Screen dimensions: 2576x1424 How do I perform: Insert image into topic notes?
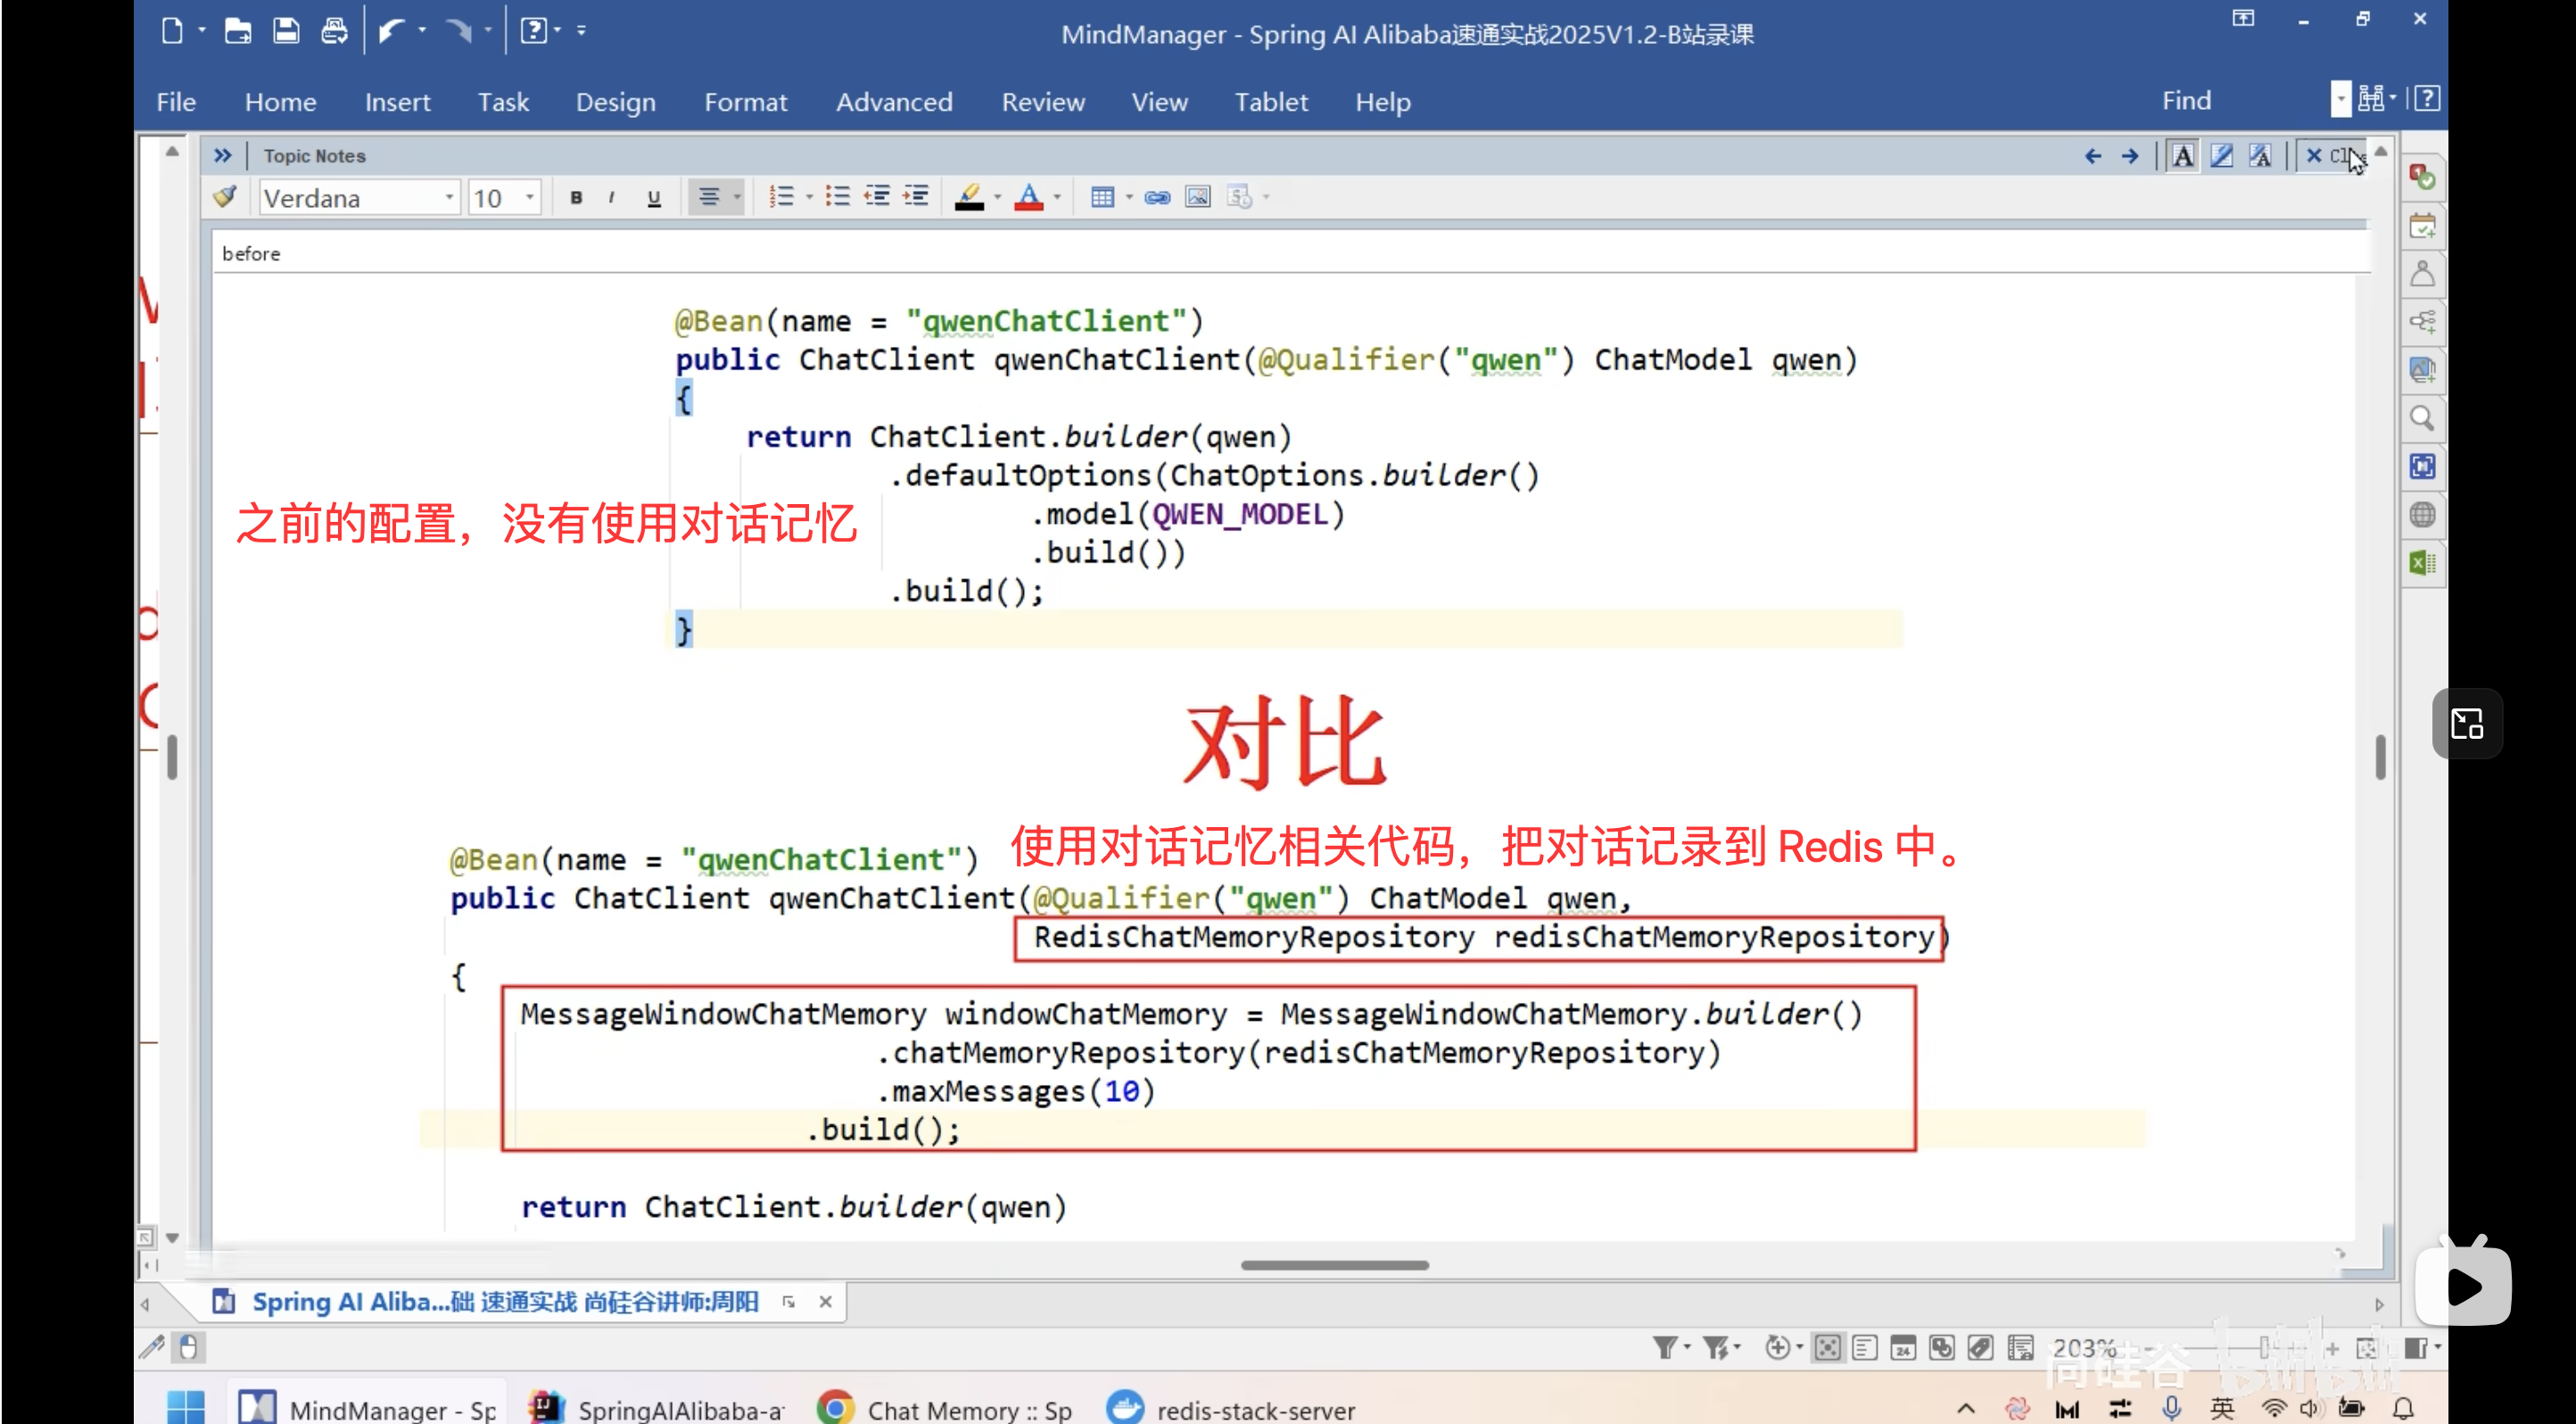click(1197, 197)
